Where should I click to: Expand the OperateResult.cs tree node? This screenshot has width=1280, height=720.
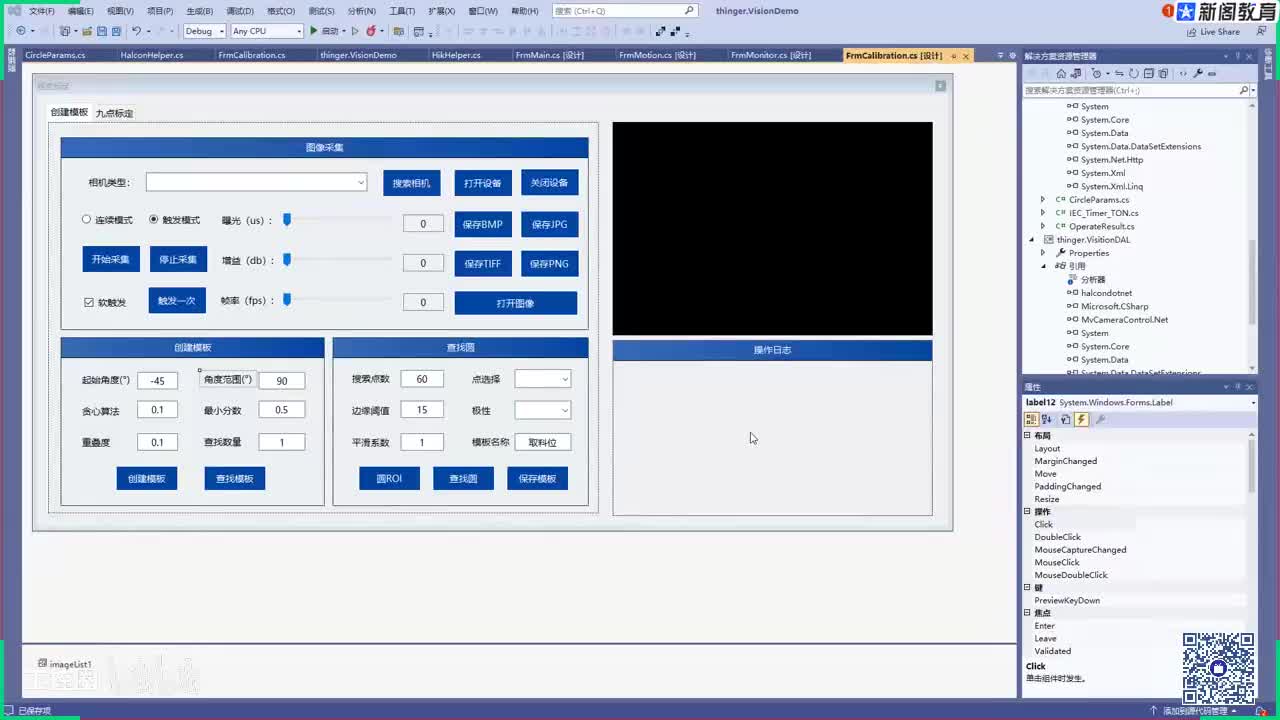click(1043, 227)
